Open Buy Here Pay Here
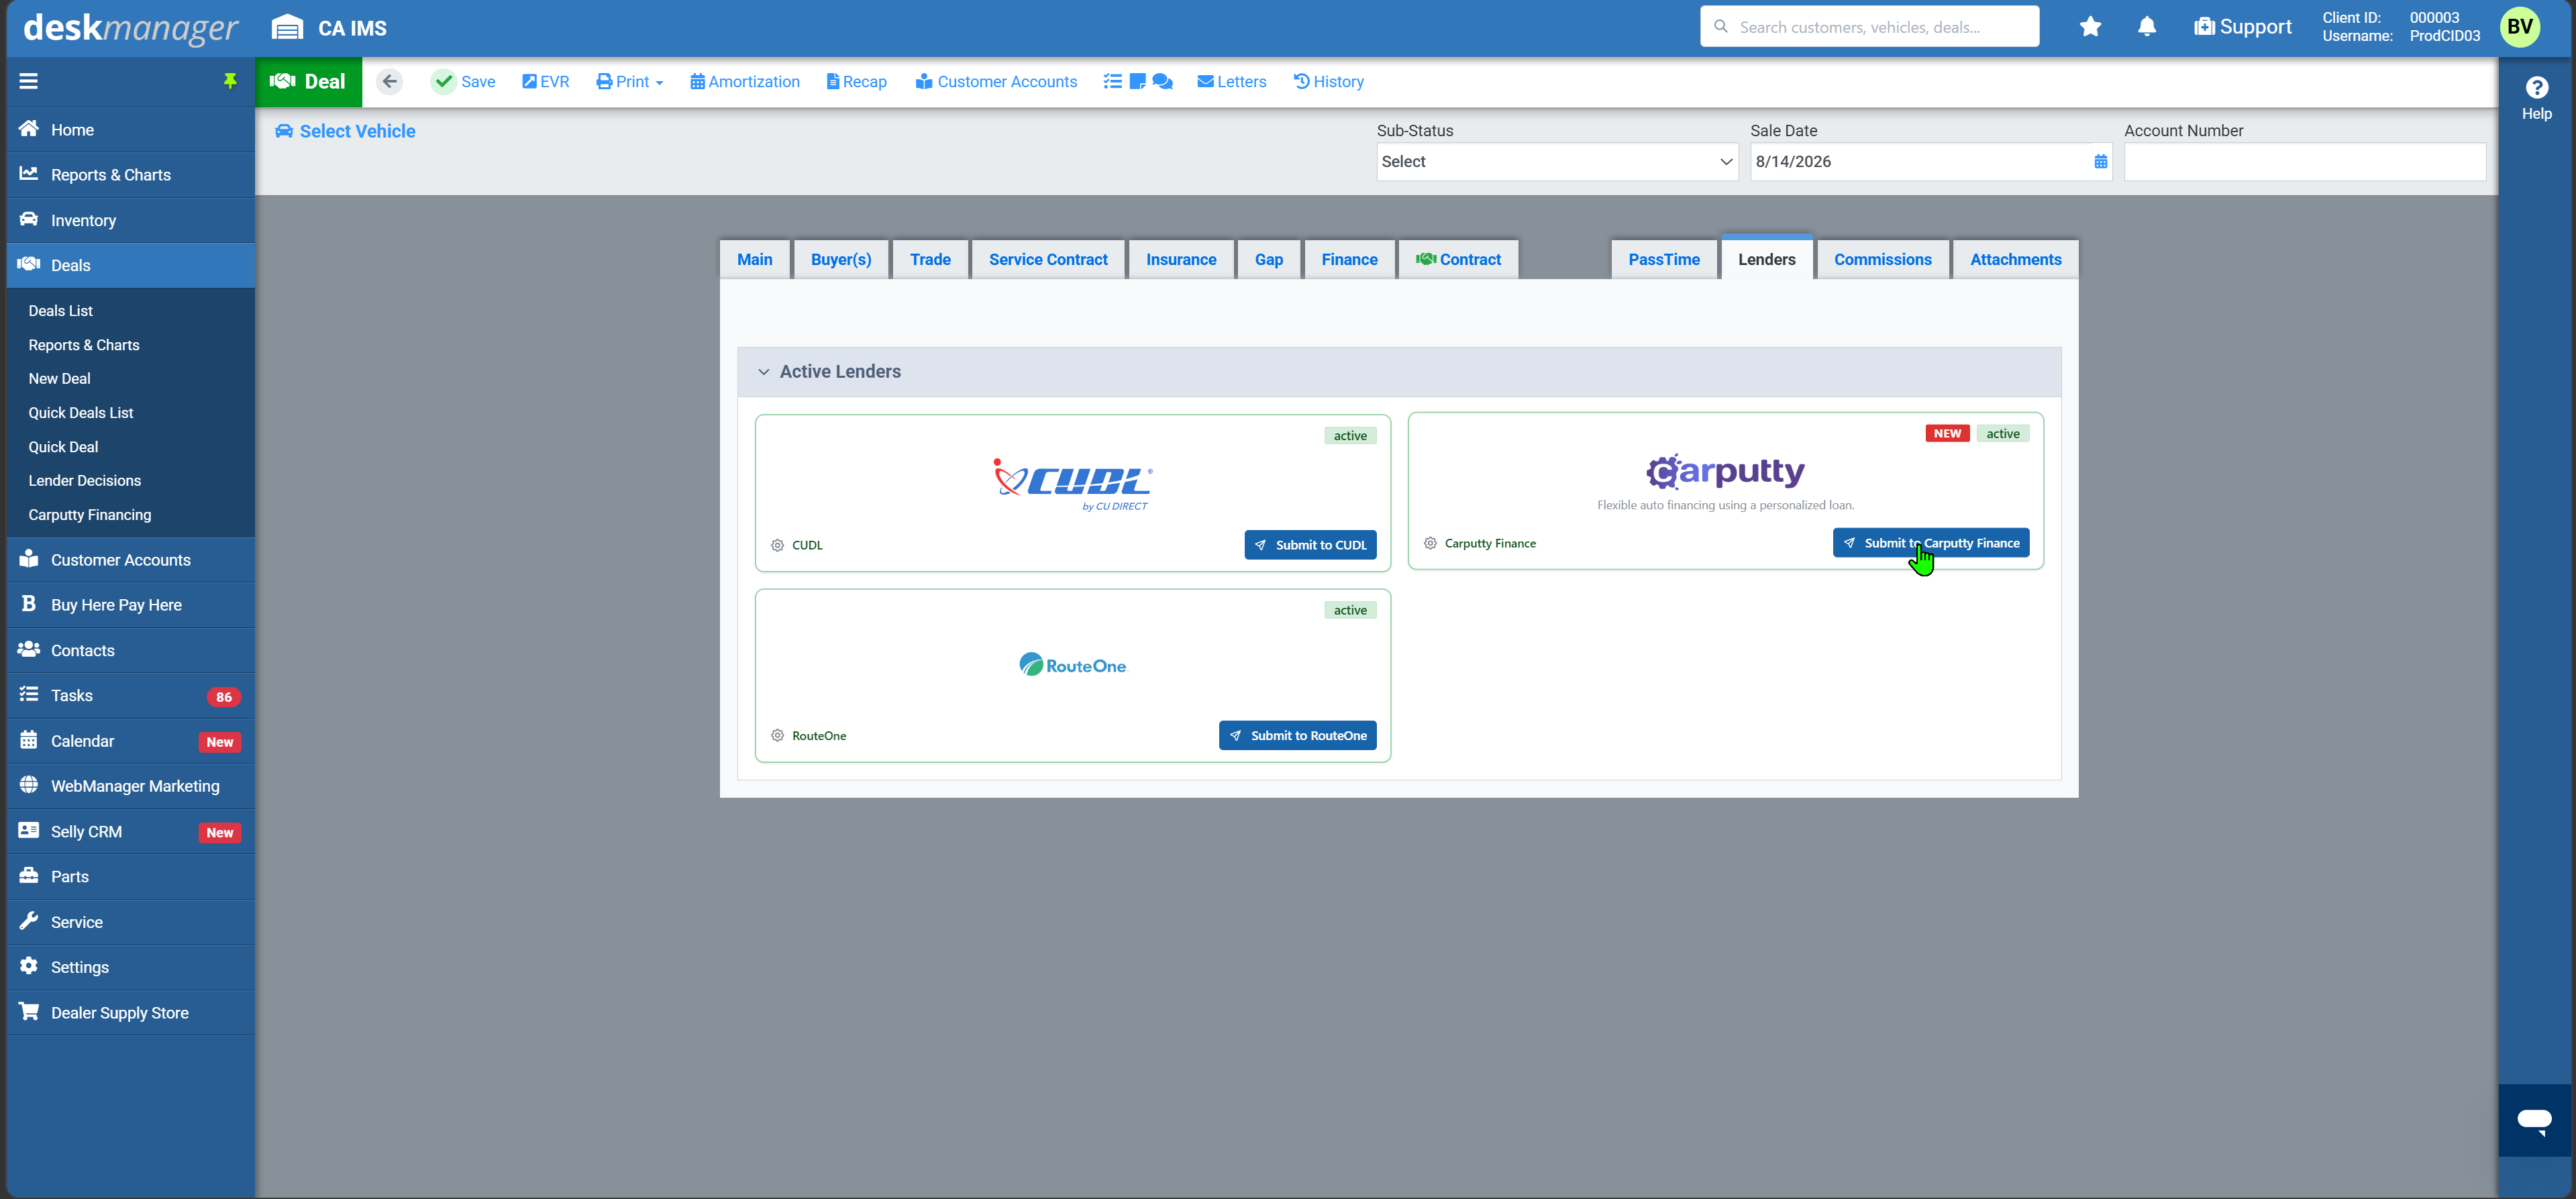Viewport: 2576px width, 1199px height. 131,605
